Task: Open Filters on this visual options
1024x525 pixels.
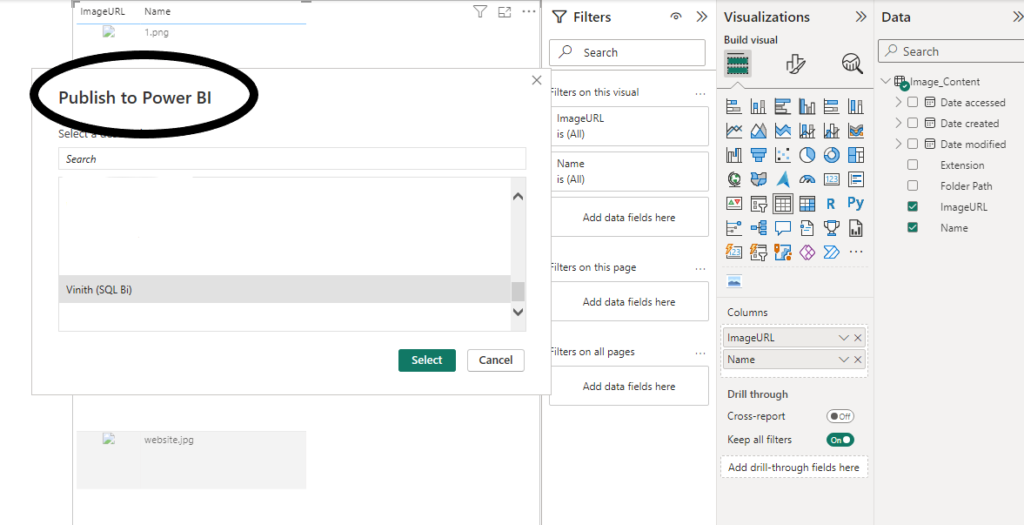Action: (x=701, y=93)
